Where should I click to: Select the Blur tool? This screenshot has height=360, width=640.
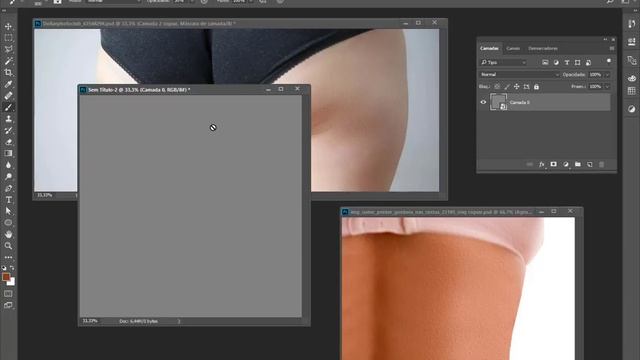coord(8,165)
